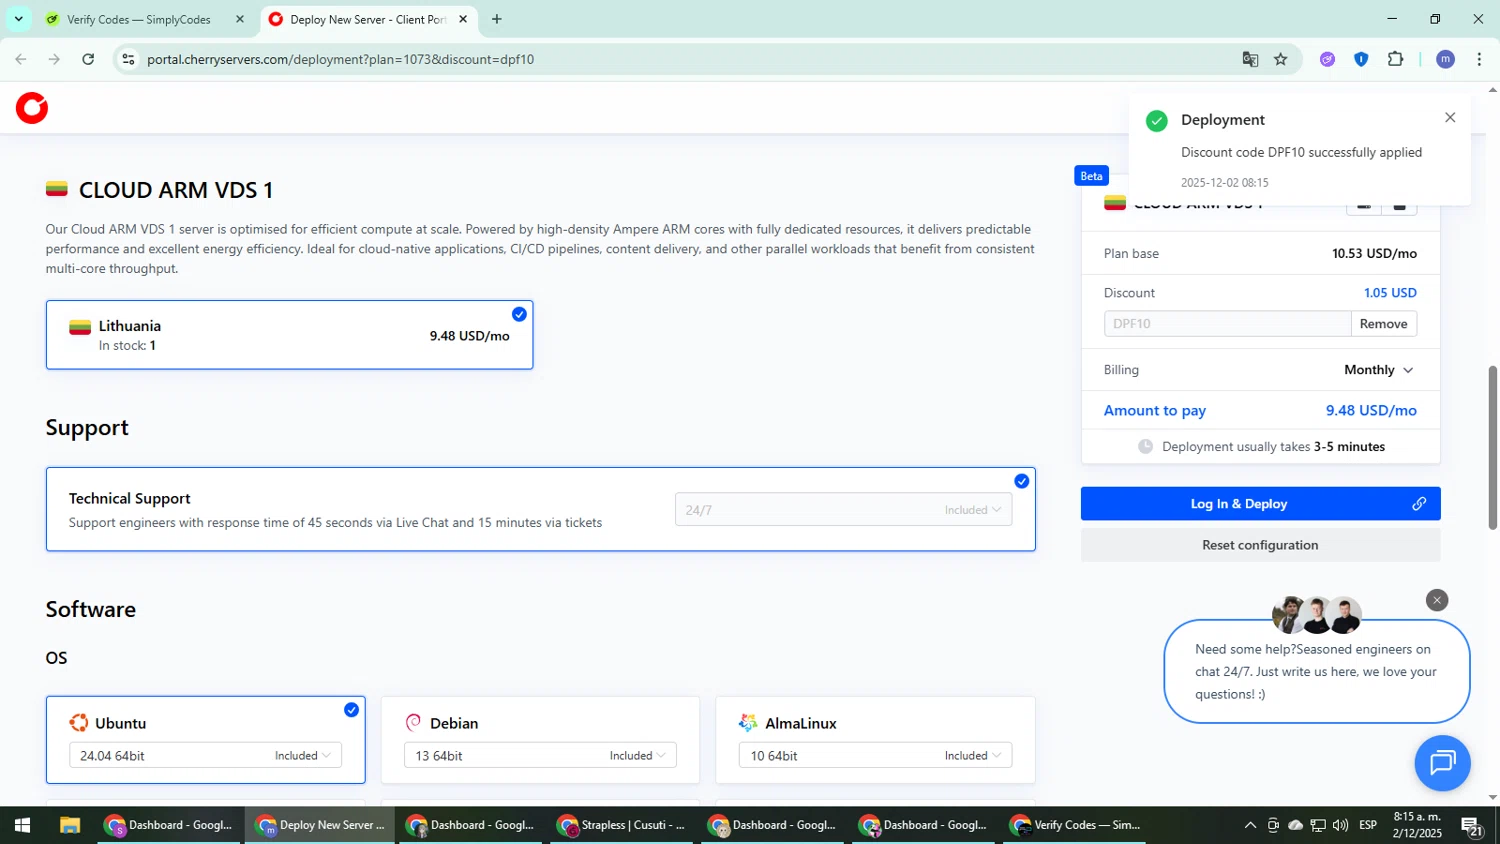Click the discount code input field
The image size is (1500, 844).
click(x=1227, y=324)
